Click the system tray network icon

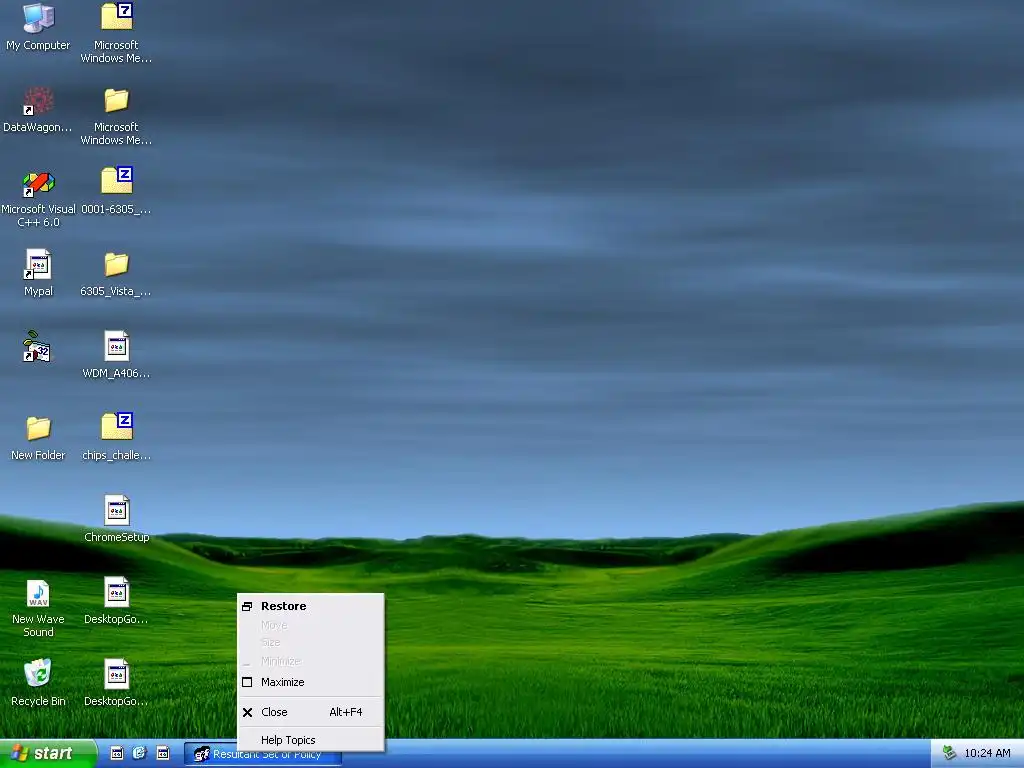coord(949,754)
